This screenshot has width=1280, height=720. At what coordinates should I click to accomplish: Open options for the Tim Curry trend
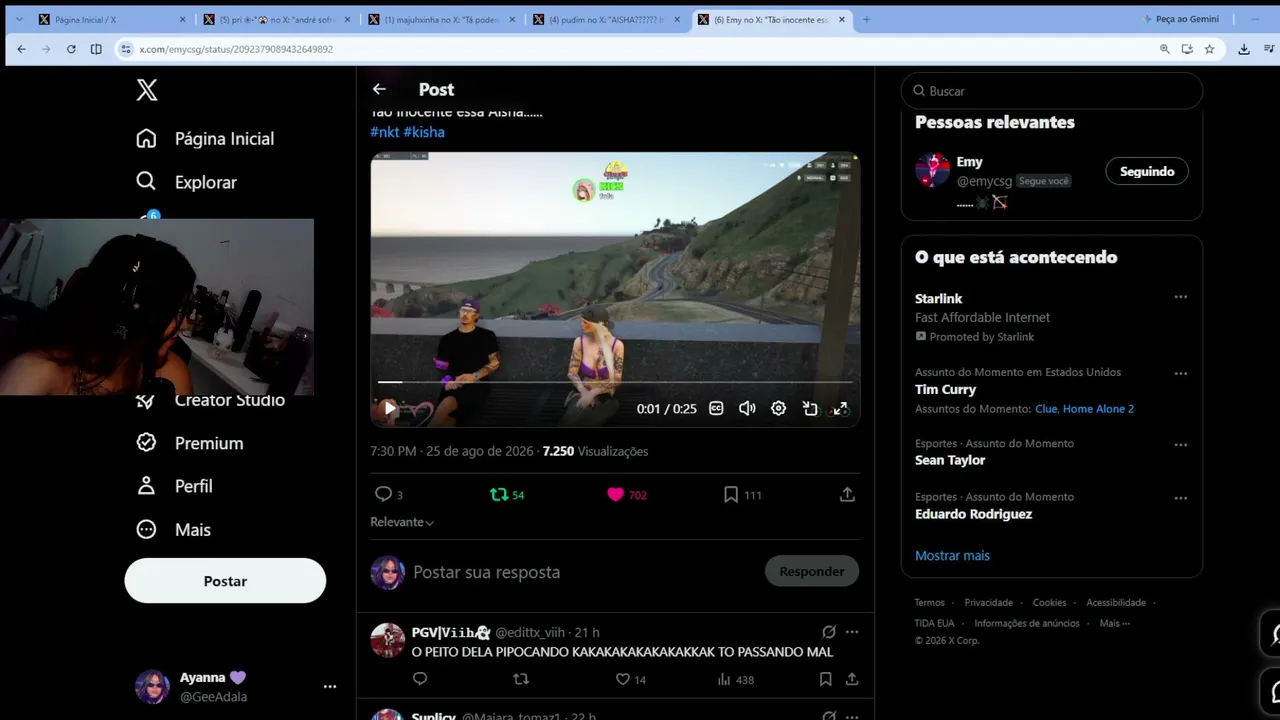[x=1181, y=373]
